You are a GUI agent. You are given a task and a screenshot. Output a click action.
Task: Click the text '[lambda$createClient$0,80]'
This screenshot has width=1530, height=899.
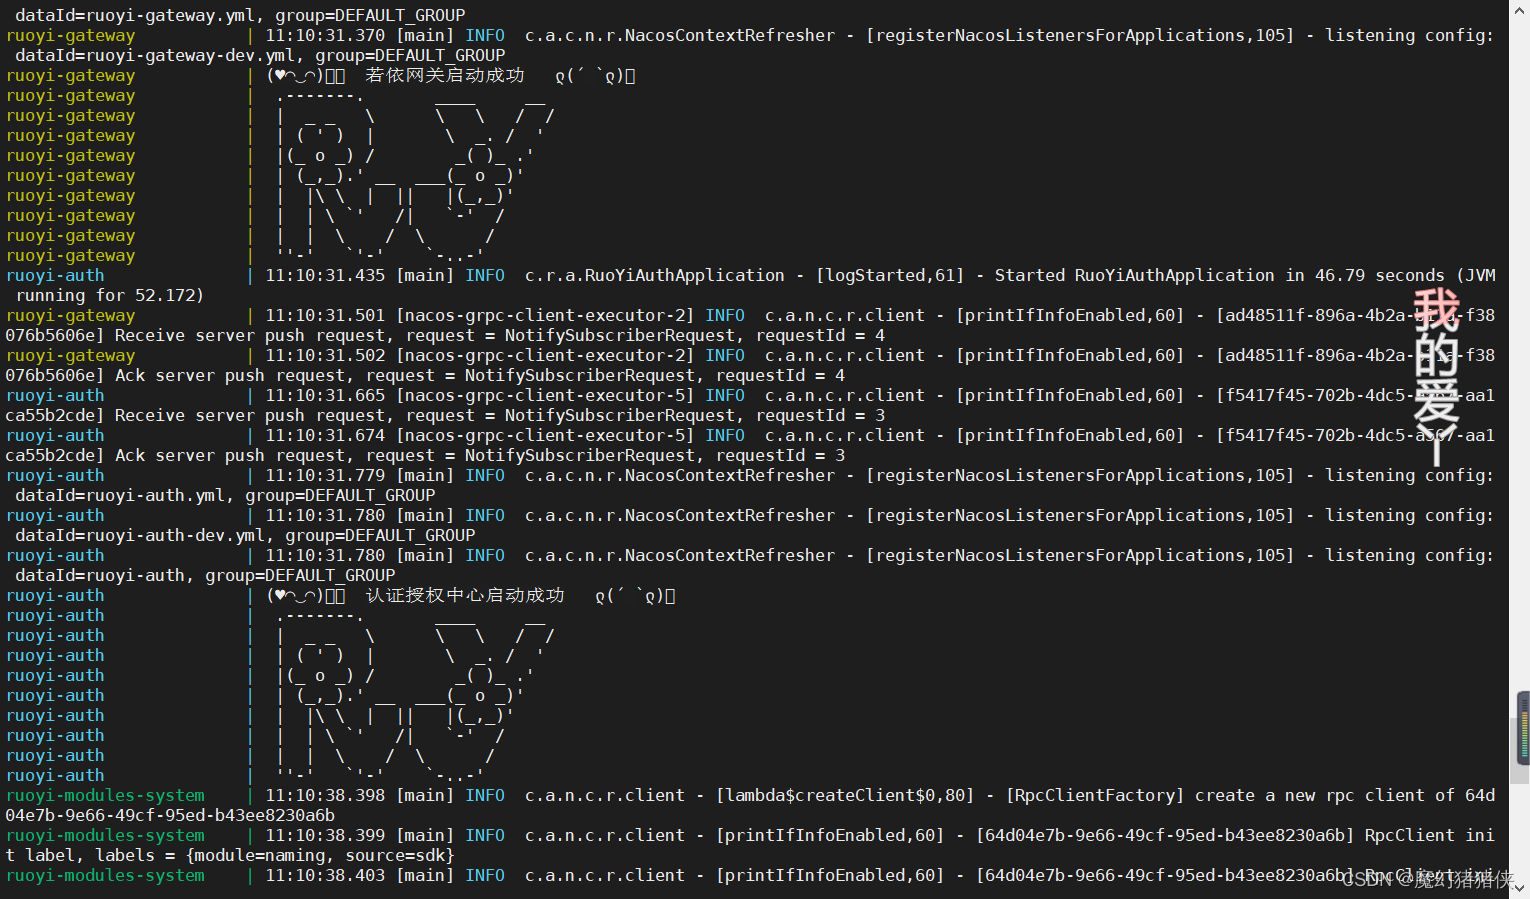[845, 795]
